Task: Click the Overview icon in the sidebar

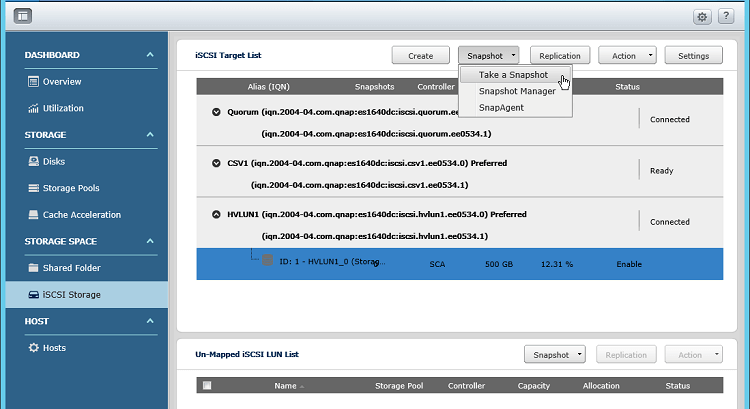Action: [x=33, y=82]
